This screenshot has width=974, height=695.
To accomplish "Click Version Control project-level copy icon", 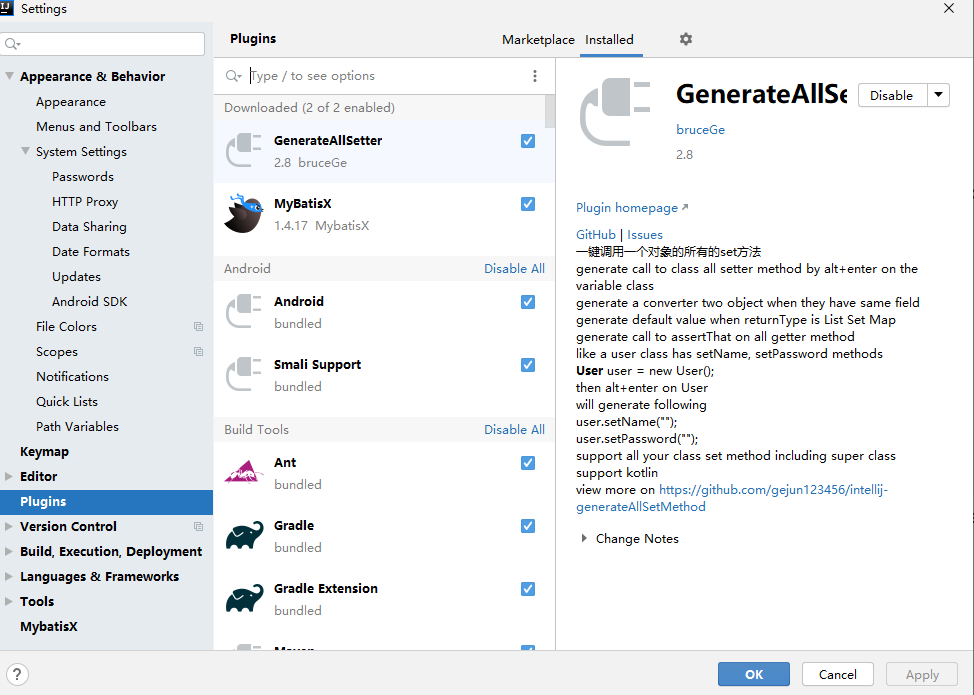I will 198,527.
